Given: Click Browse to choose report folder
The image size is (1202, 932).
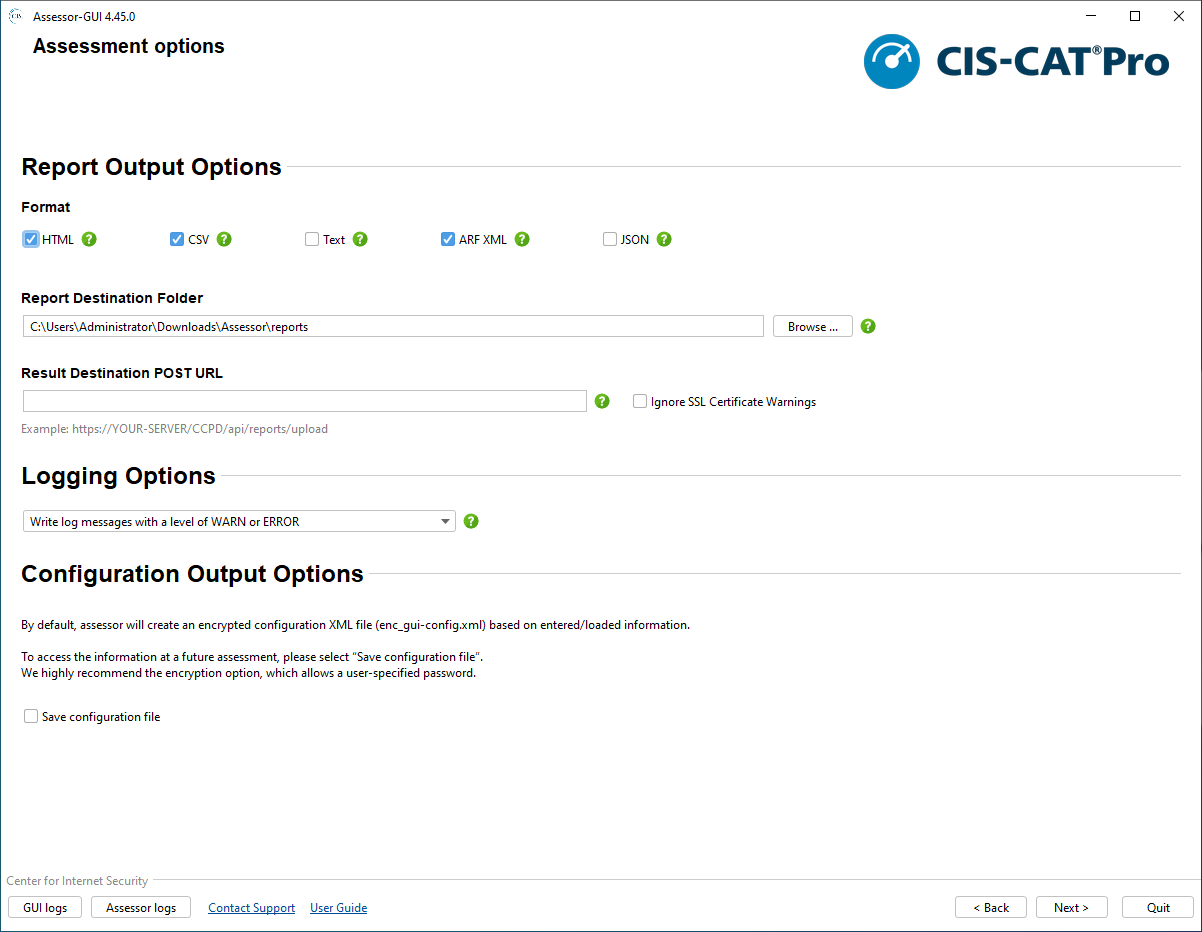Looking at the screenshot, I should [x=812, y=327].
